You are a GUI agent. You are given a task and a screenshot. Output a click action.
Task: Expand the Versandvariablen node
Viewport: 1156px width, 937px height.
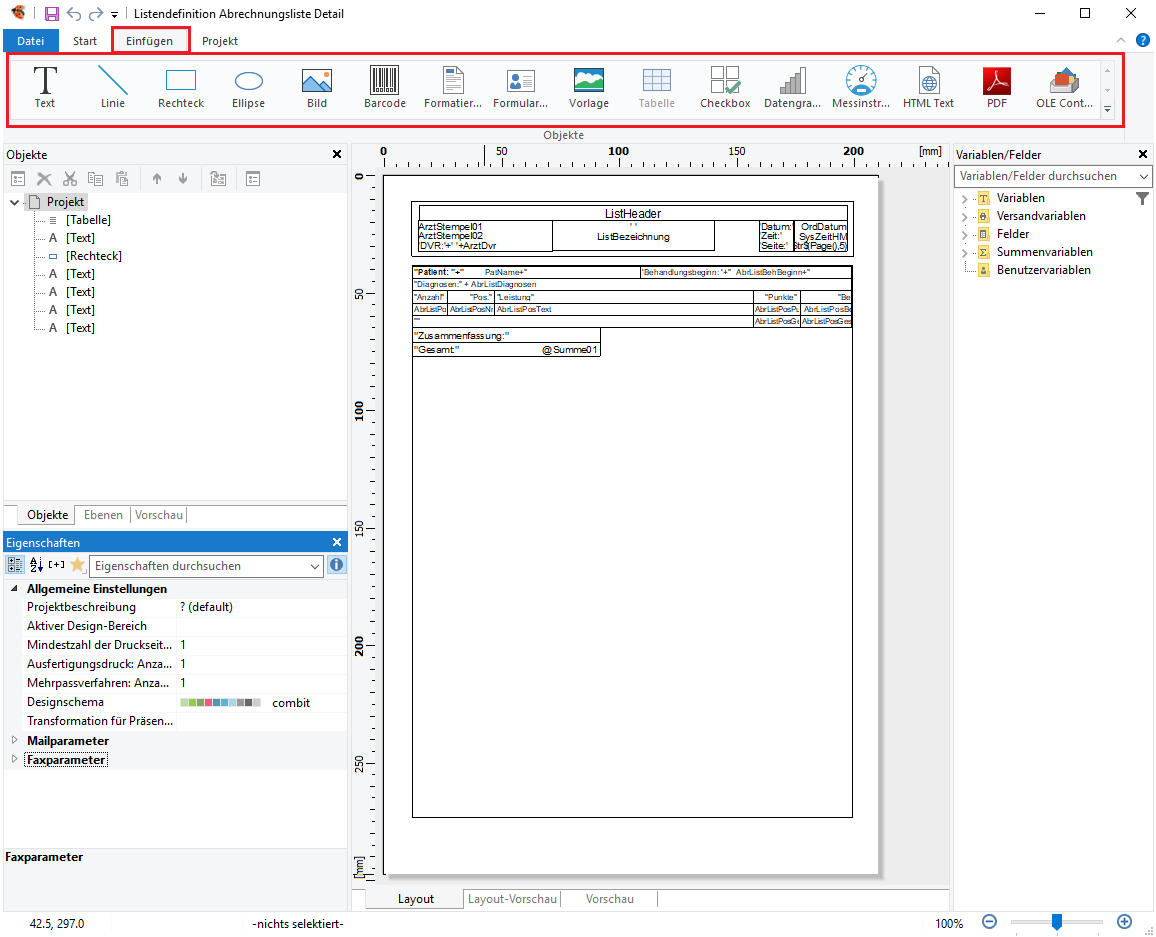pyautogui.click(x=964, y=217)
